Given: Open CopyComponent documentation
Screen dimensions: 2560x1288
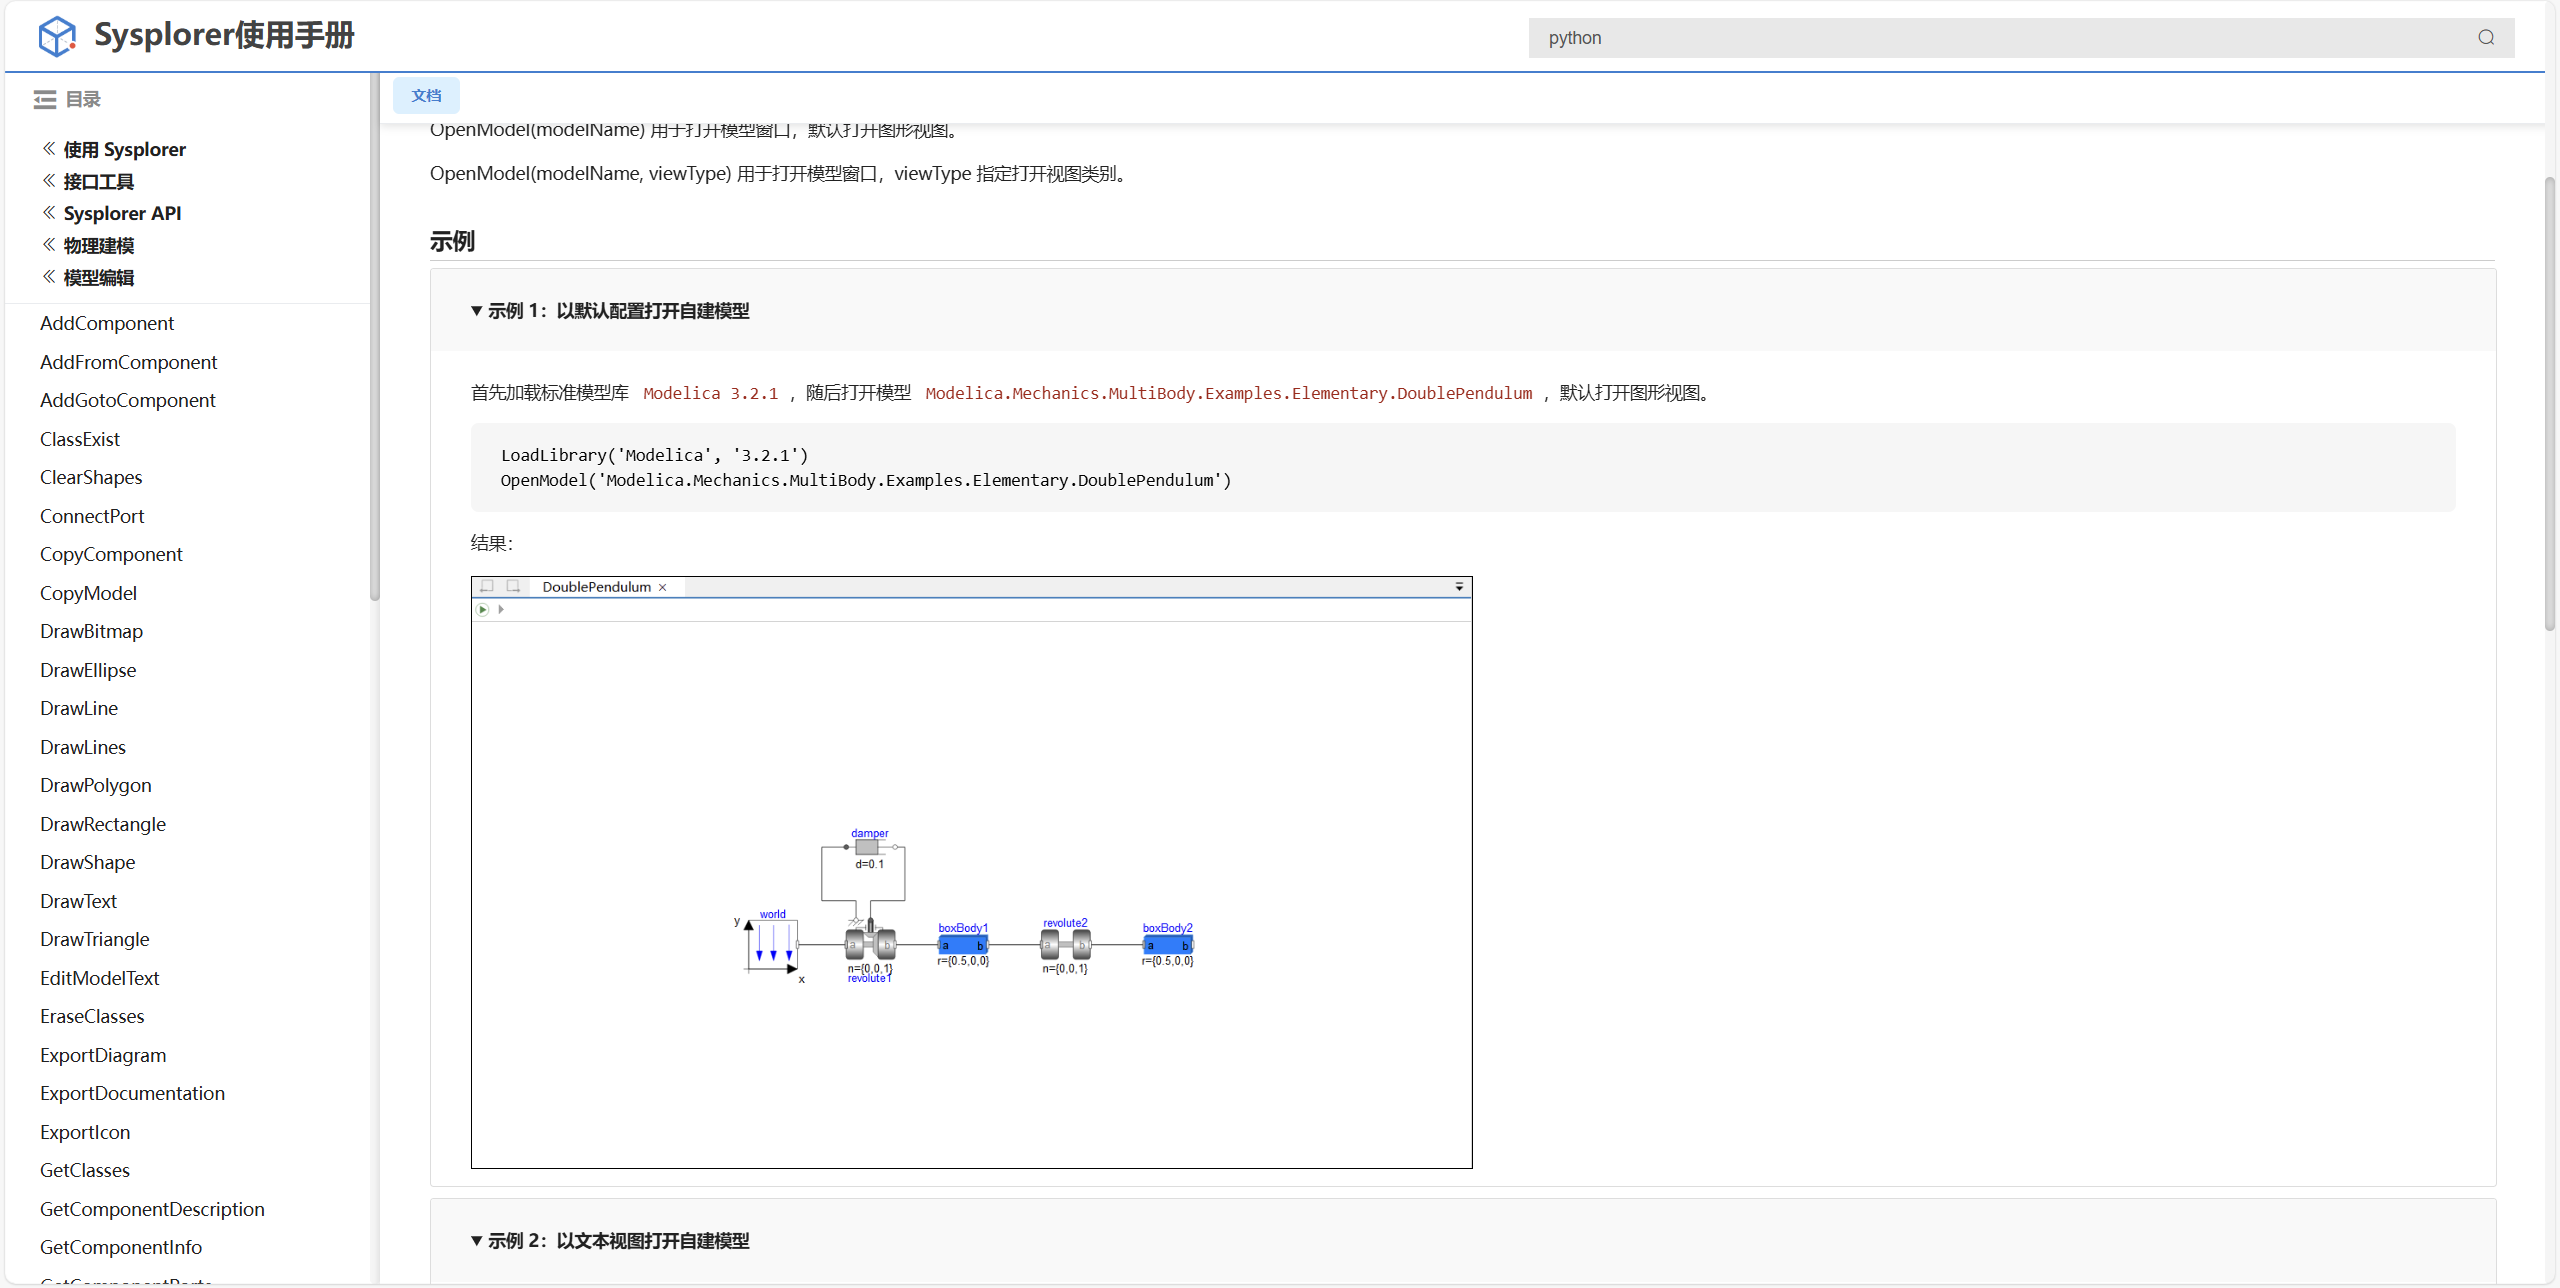Looking at the screenshot, I should coord(111,554).
